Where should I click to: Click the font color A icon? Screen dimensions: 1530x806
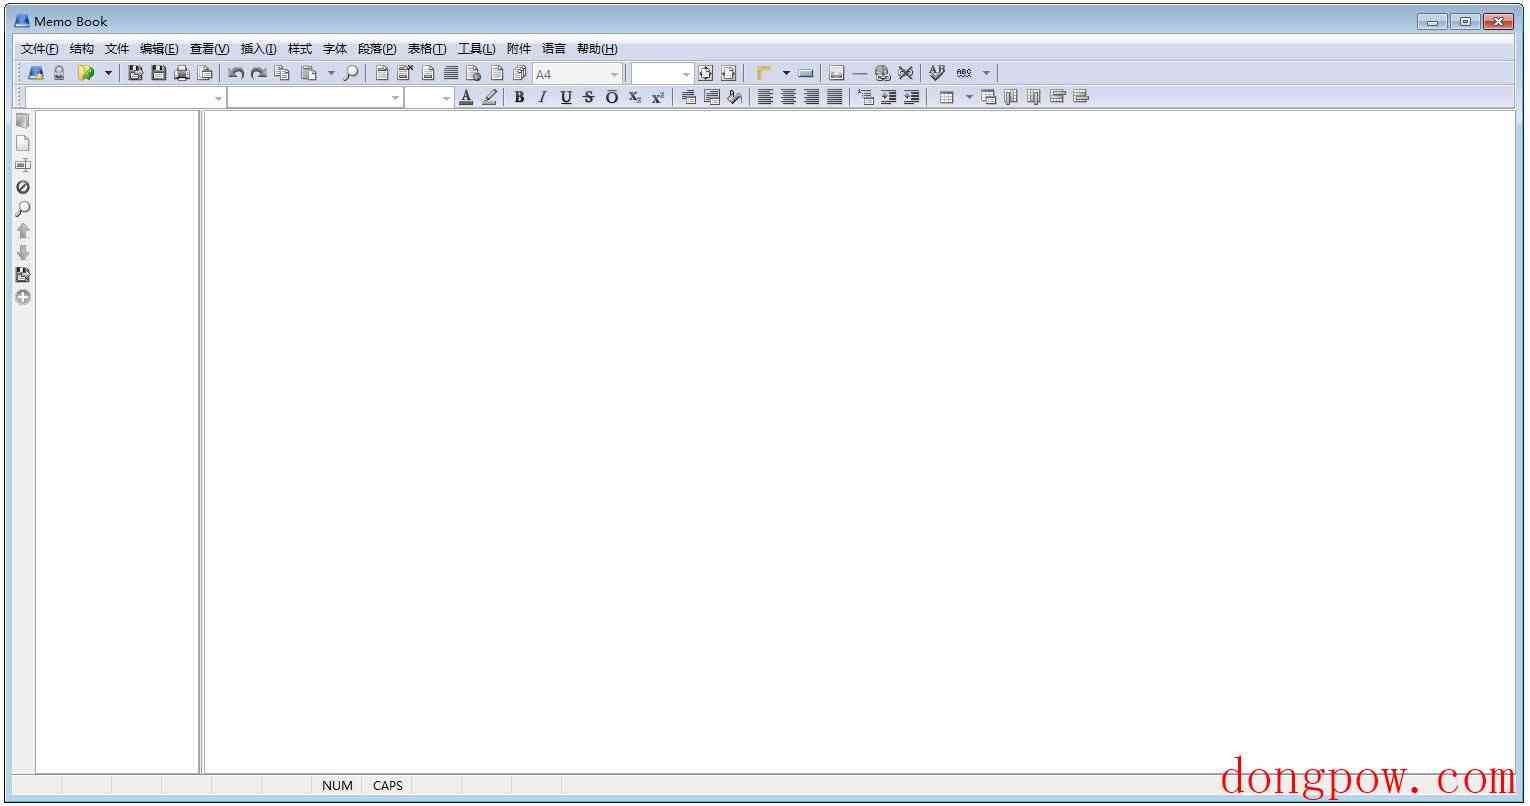(466, 97)
